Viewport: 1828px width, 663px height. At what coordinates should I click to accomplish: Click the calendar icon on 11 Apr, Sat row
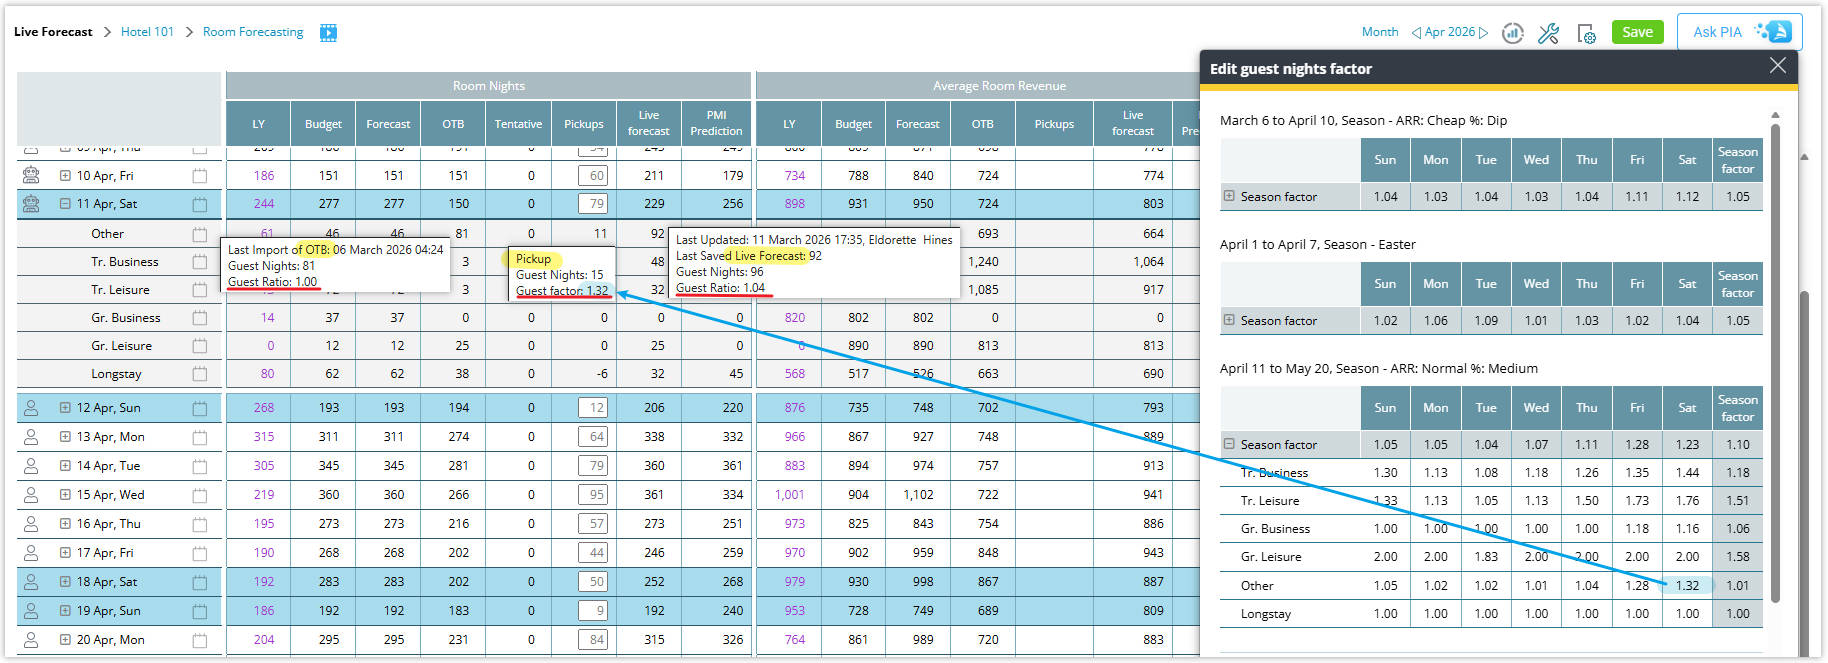pos(200,204)
